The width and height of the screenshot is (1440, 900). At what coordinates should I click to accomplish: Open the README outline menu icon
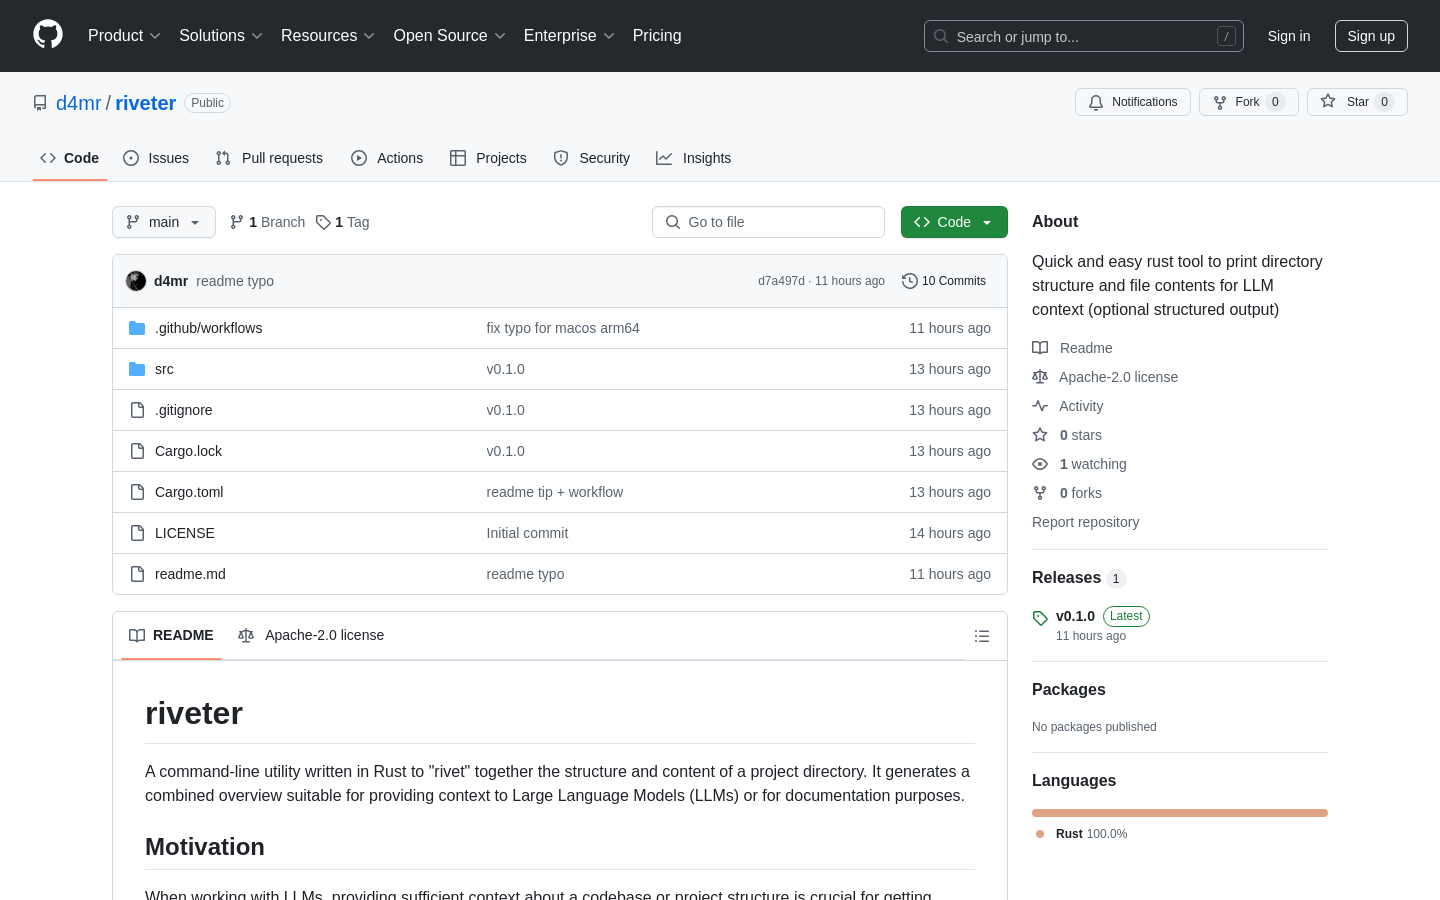[x=982, y=636]
